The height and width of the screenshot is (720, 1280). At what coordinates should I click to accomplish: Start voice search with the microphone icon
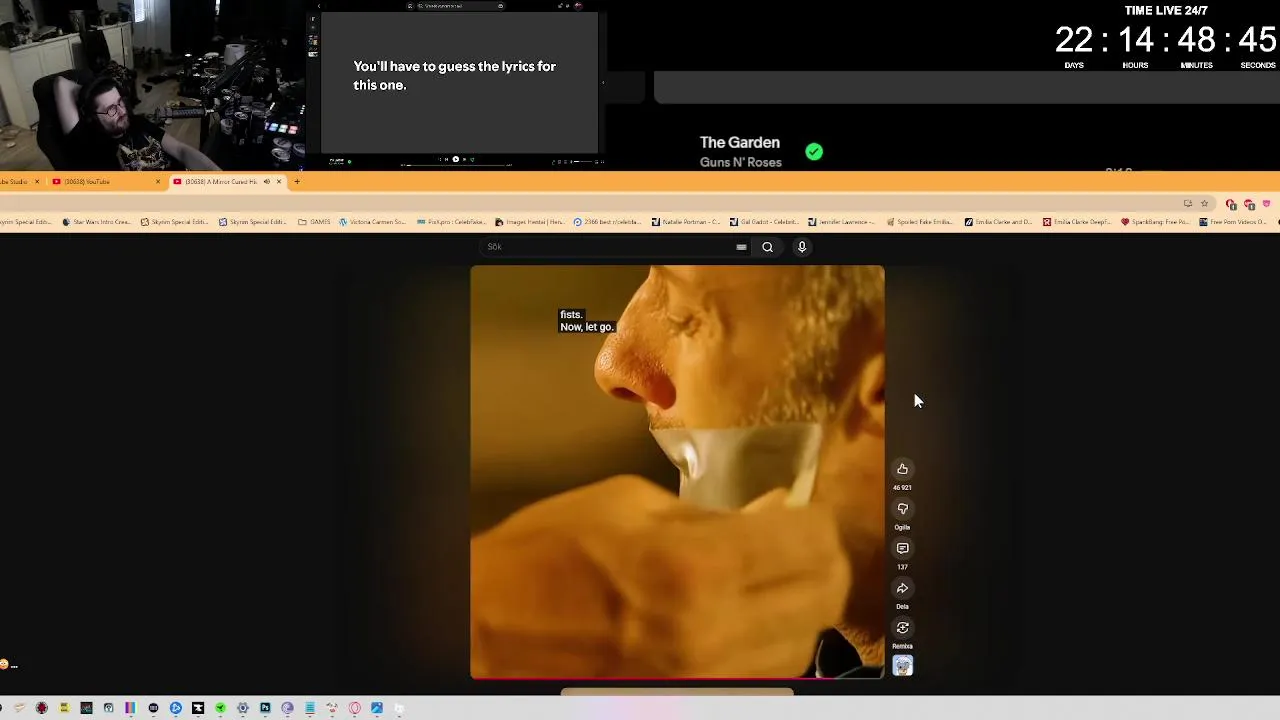click(x=801, y=247)
